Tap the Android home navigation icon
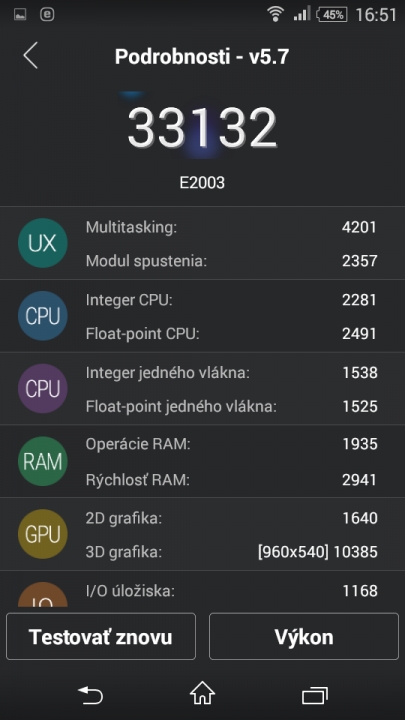Image resolution: width=405 pixels, height=720 pixels. click(x=202, y=694)
